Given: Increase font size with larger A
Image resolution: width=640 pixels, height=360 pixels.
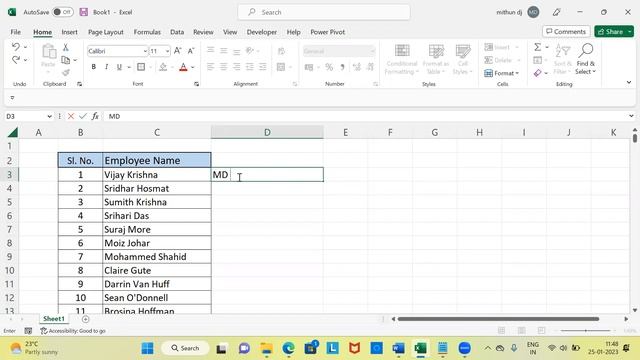Looking at the screenshot, I should click(x=178, y=51).
